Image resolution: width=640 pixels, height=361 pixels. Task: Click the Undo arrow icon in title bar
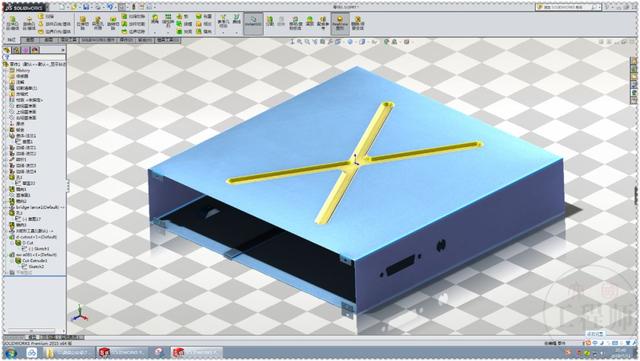(x=110, y=7)
